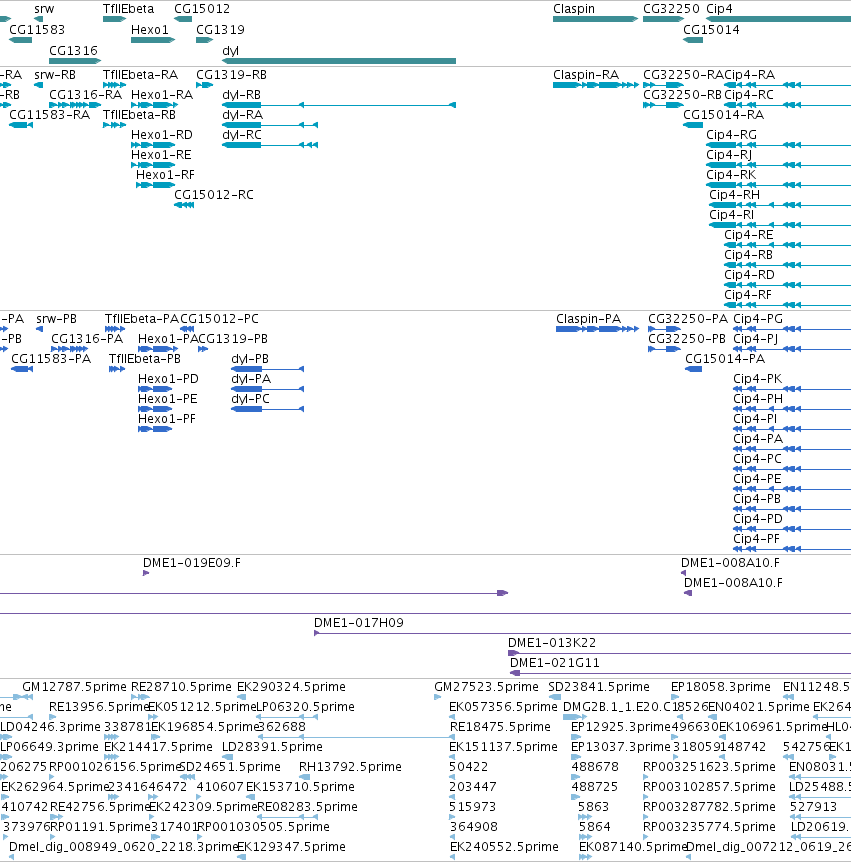Select transcript Cip4-RJ
This screenshot has height=862, width=851.
pyautogui.click(x=729, y=155)
